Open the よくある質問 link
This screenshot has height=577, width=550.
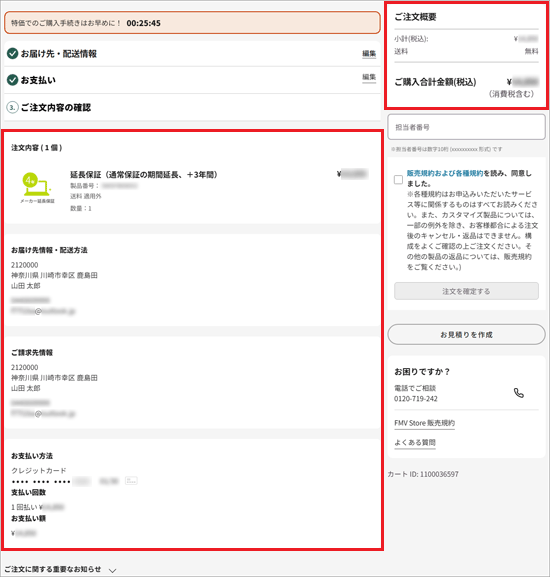415,442
